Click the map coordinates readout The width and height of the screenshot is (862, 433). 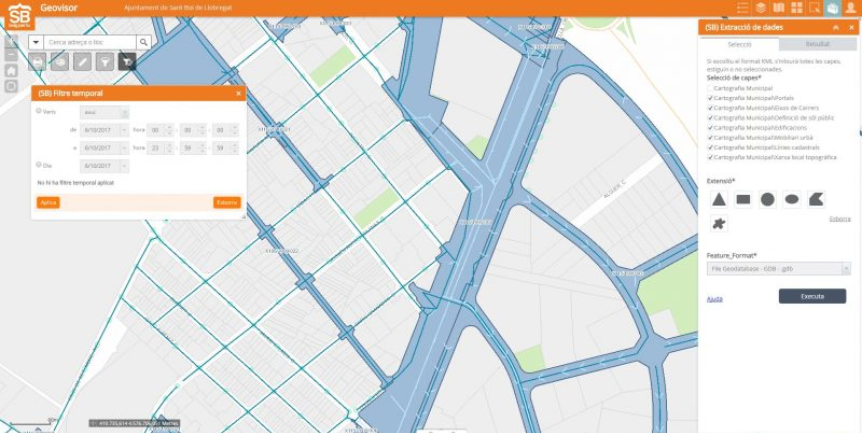135,424
